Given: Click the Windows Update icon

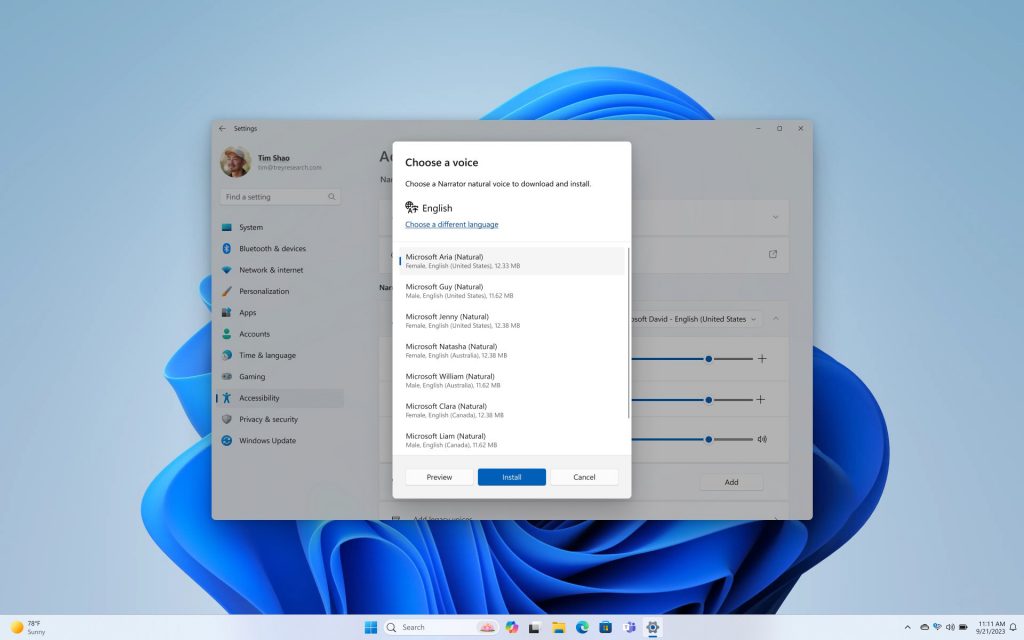Looking at the screenshot, I should (x=230, y=440).
